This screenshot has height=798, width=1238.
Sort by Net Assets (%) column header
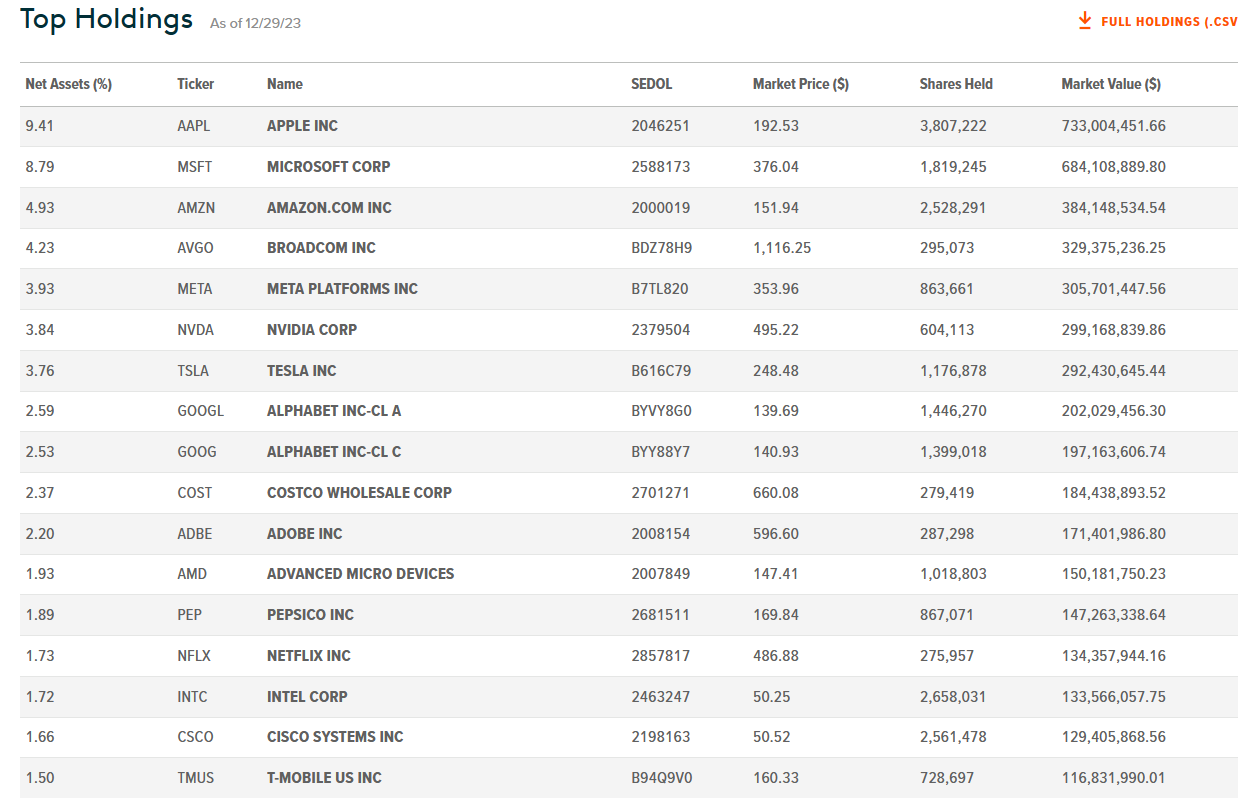(x=68, y=84)
